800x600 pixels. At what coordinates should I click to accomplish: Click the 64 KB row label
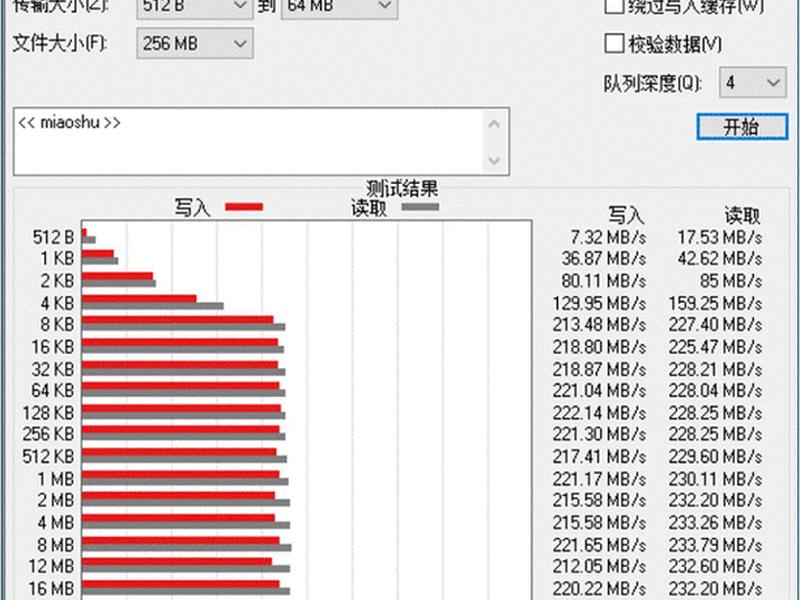[x=53, y=390]
